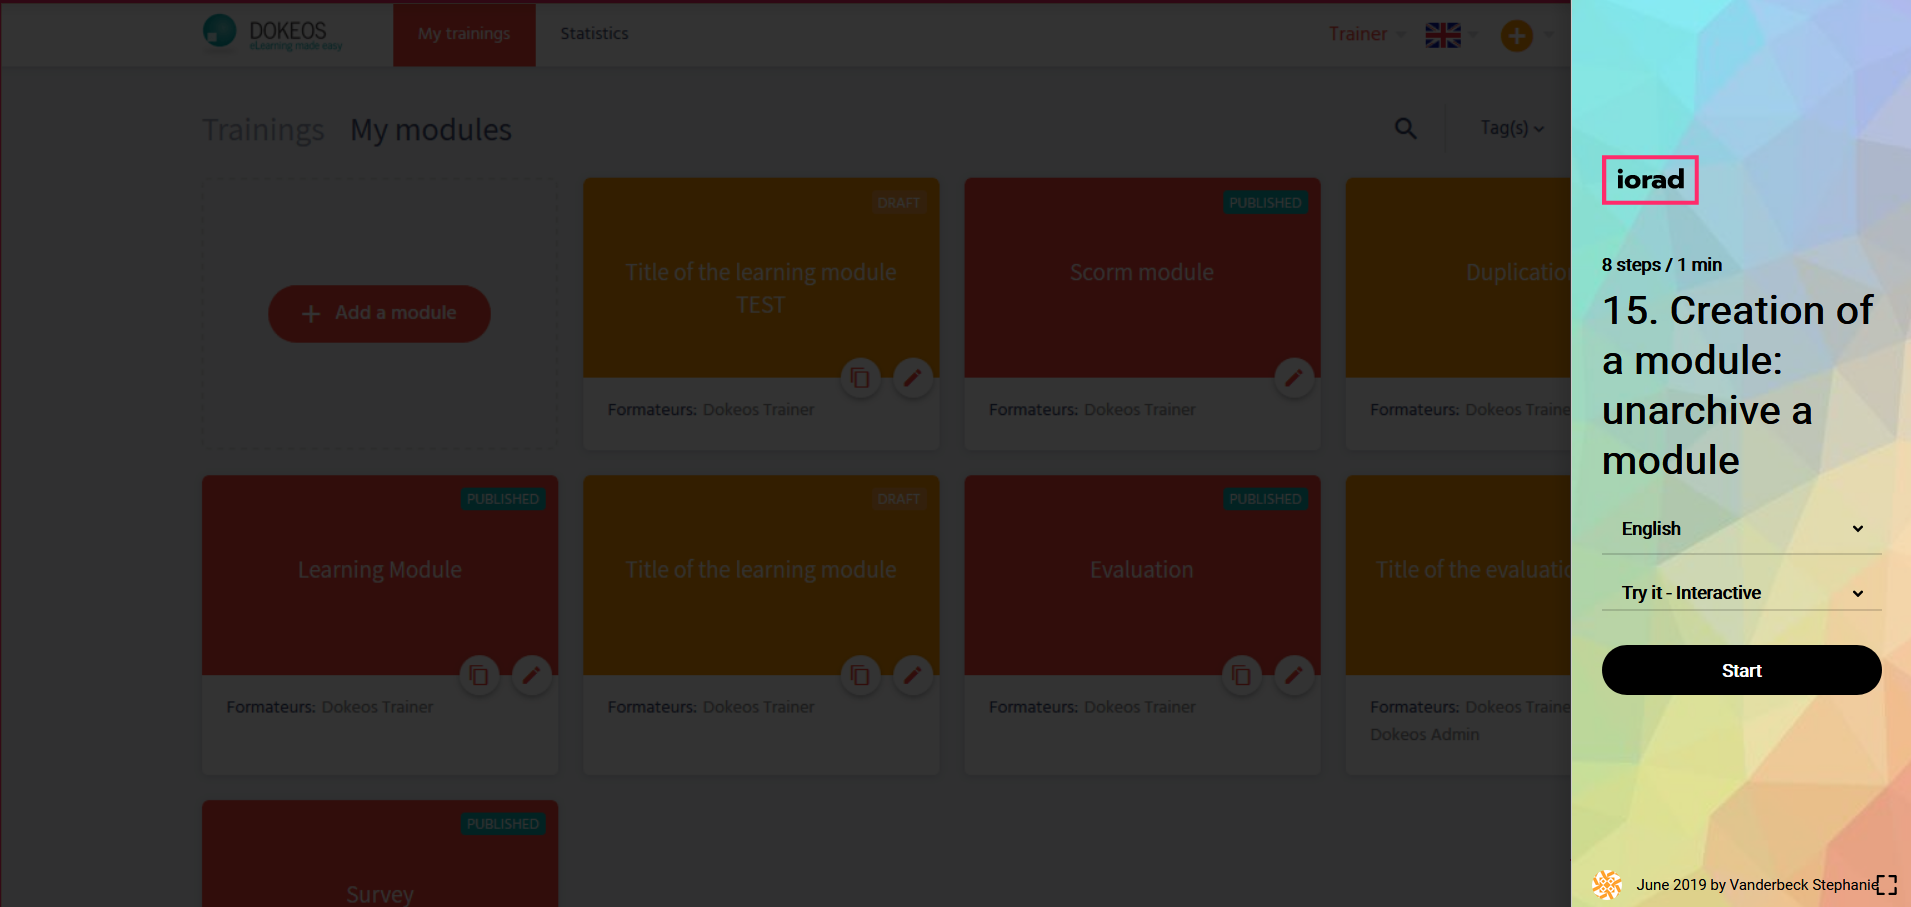The image size is (1911, 907).
Task: Click the orange plus icon in header
Action: pyautogui.click(x=1516, y=36)
